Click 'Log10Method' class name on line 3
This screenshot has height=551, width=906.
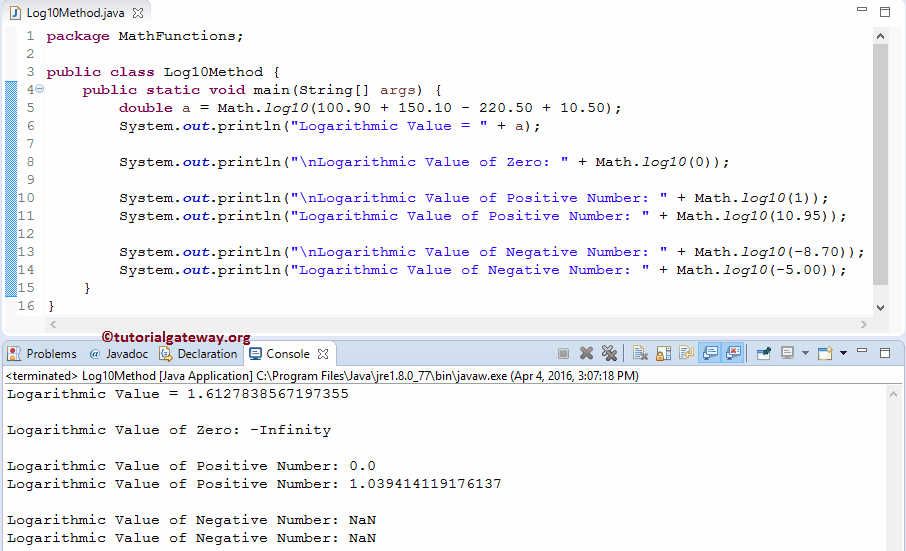click(213, 72)
